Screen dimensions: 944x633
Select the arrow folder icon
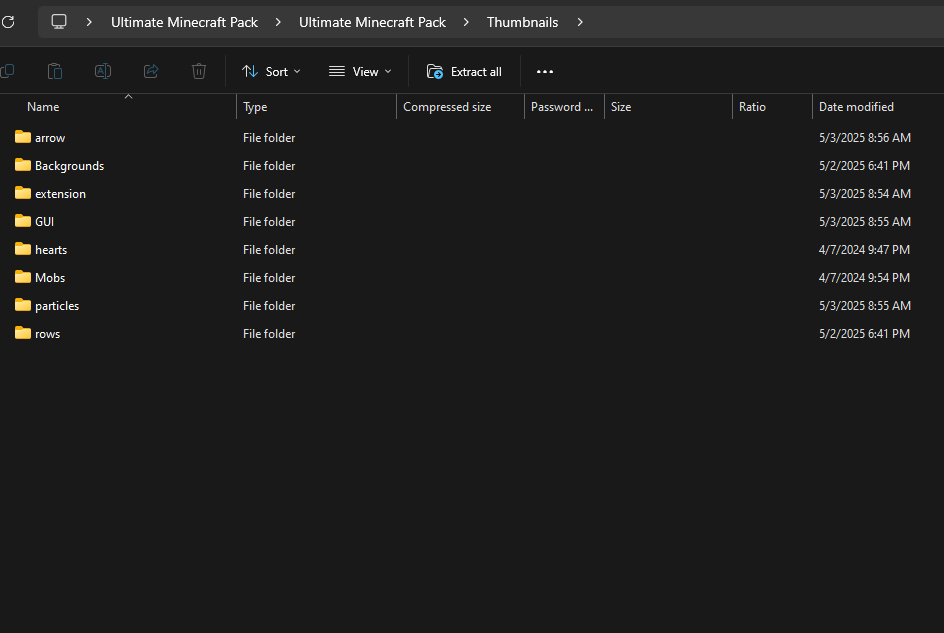23,137
